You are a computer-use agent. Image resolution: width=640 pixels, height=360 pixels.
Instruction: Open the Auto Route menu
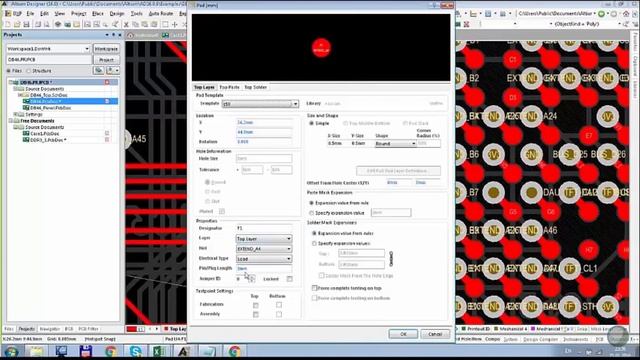click(161, 13)
